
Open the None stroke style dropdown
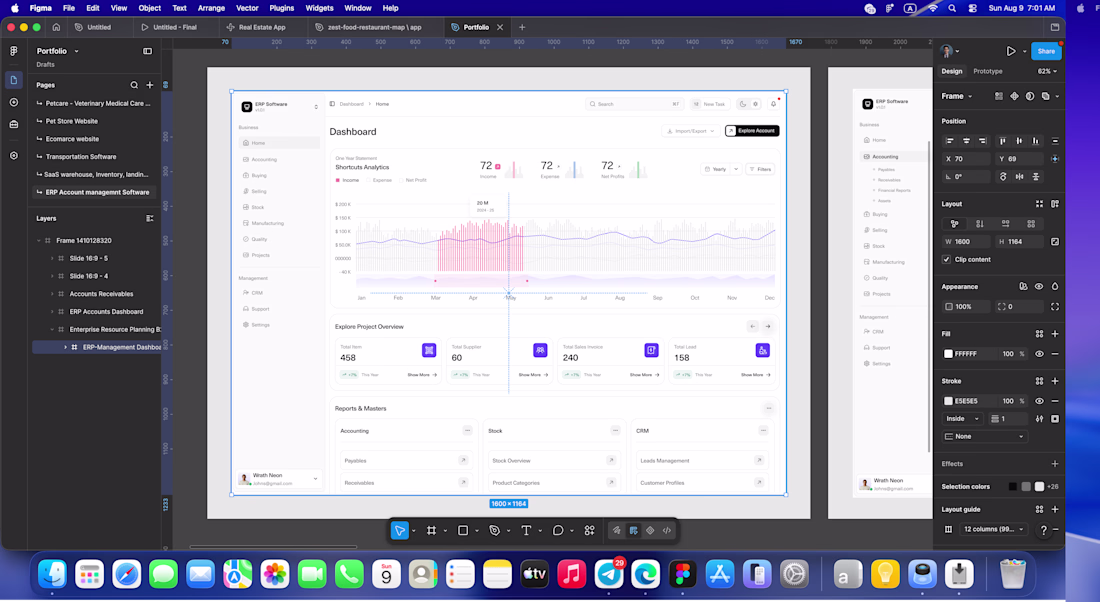coord(984,436)
